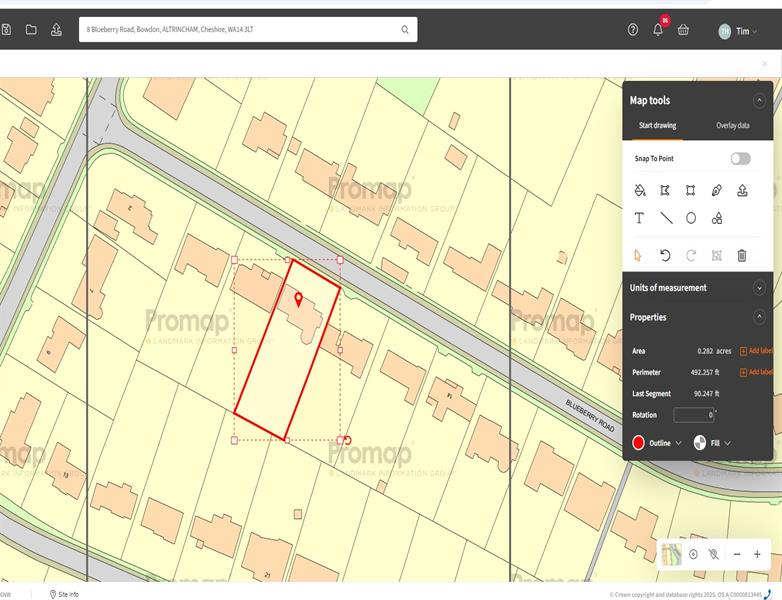Click Add label next to Area
This screenshot has width=782, height=600.
coord(756,351)
